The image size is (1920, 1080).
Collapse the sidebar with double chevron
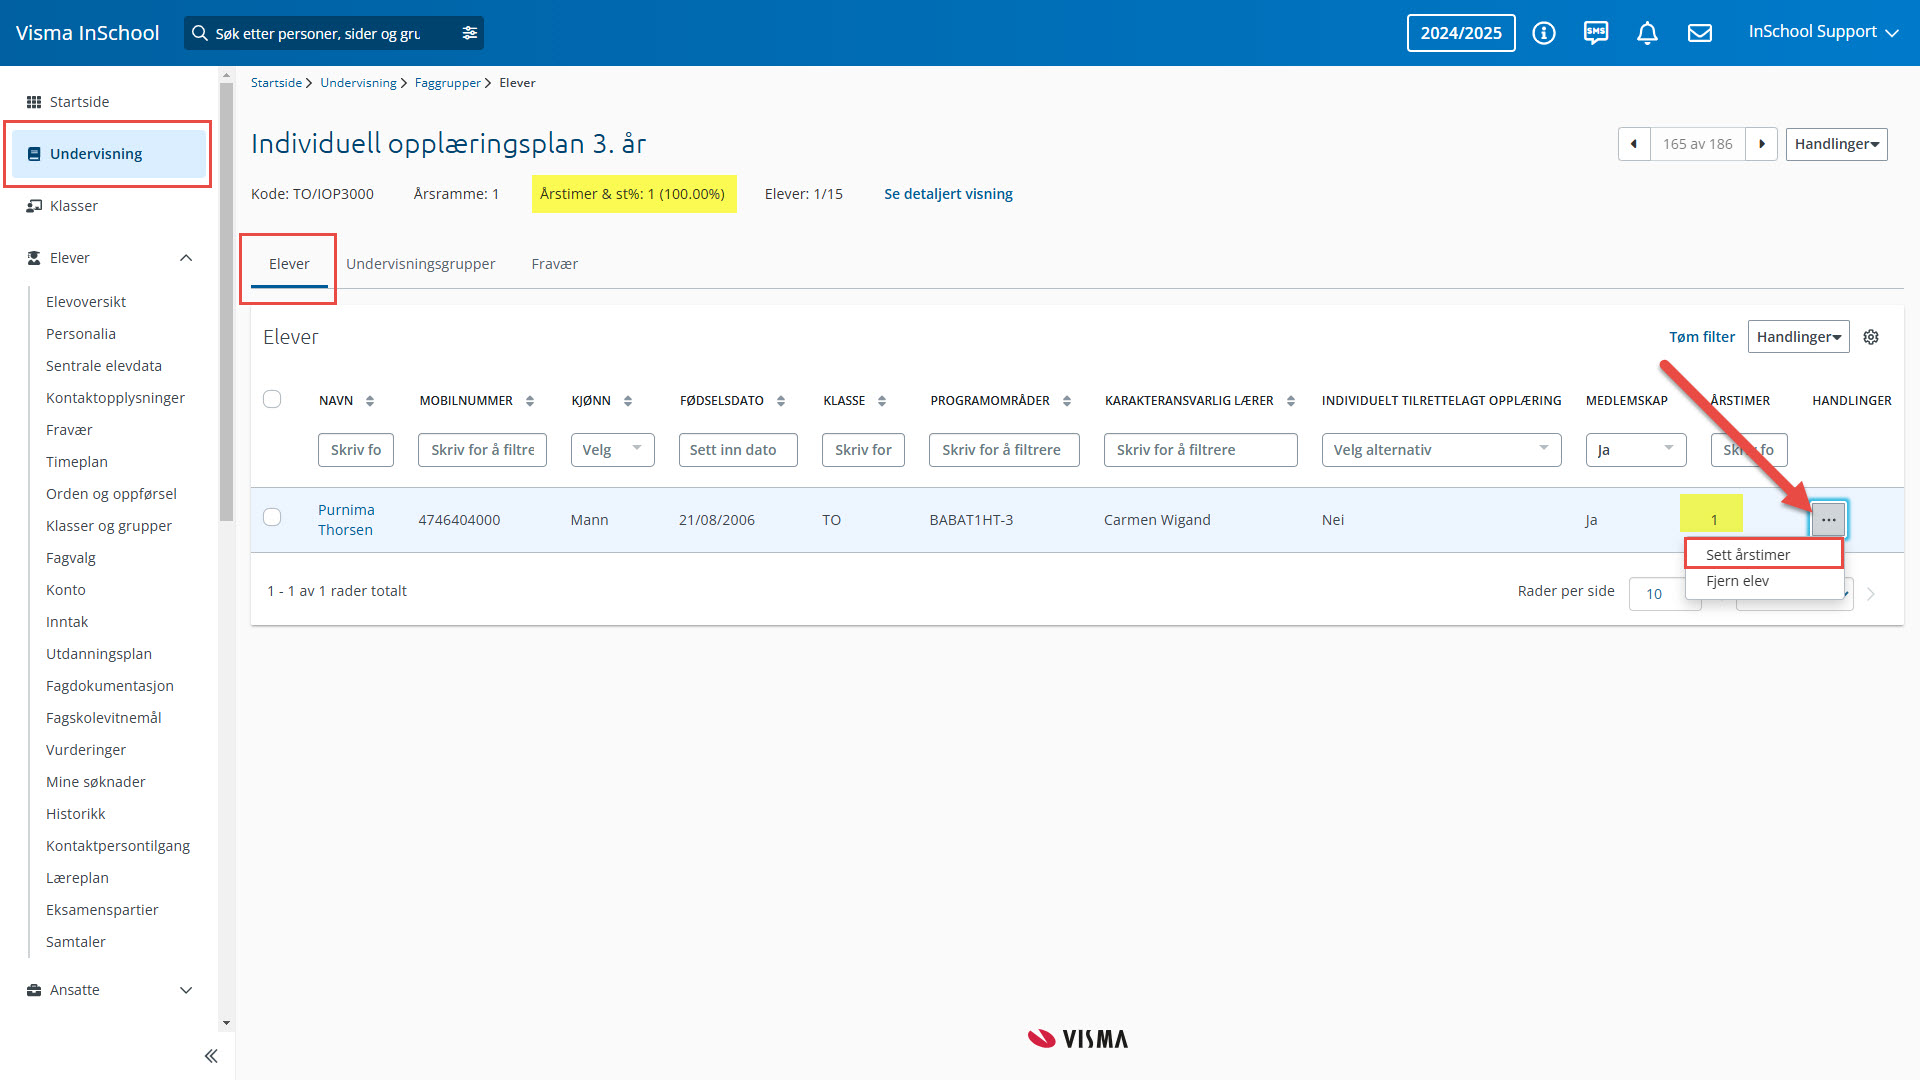211,1056
